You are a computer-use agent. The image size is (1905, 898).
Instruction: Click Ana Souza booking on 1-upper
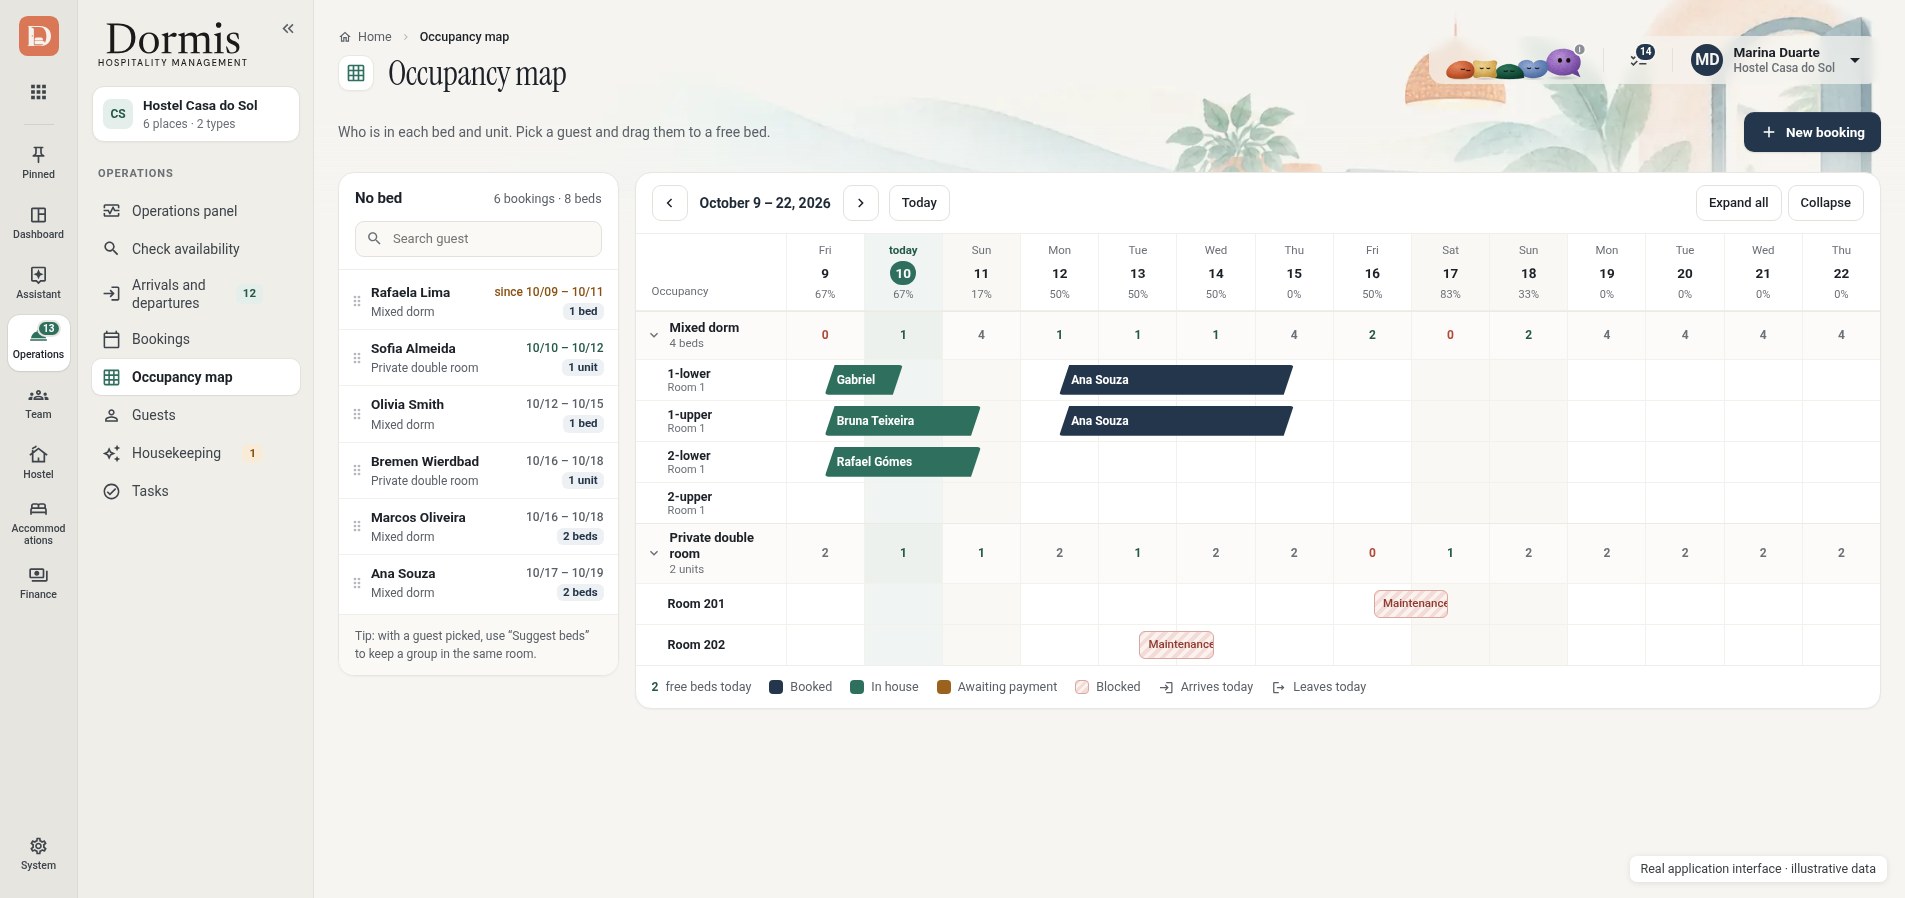(1176, 421)
